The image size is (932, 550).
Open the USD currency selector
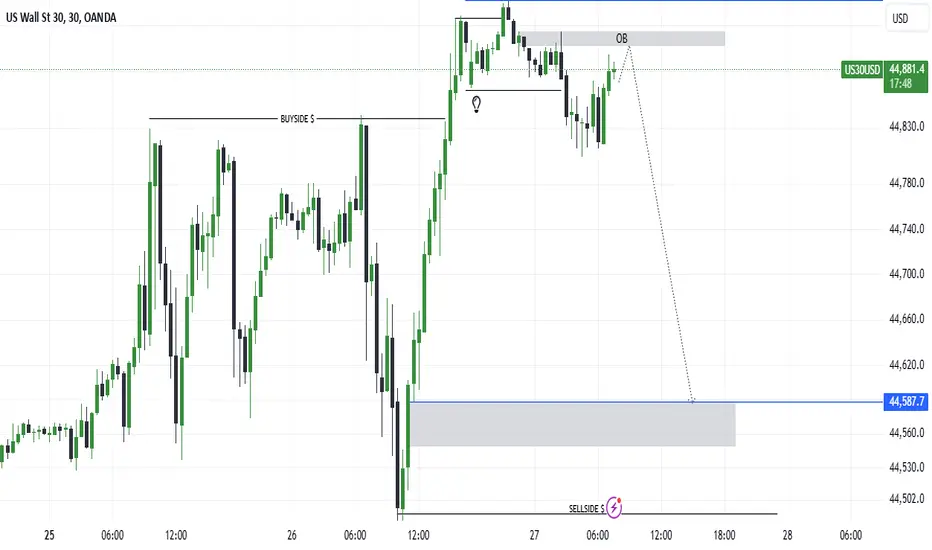pos(899,19)
